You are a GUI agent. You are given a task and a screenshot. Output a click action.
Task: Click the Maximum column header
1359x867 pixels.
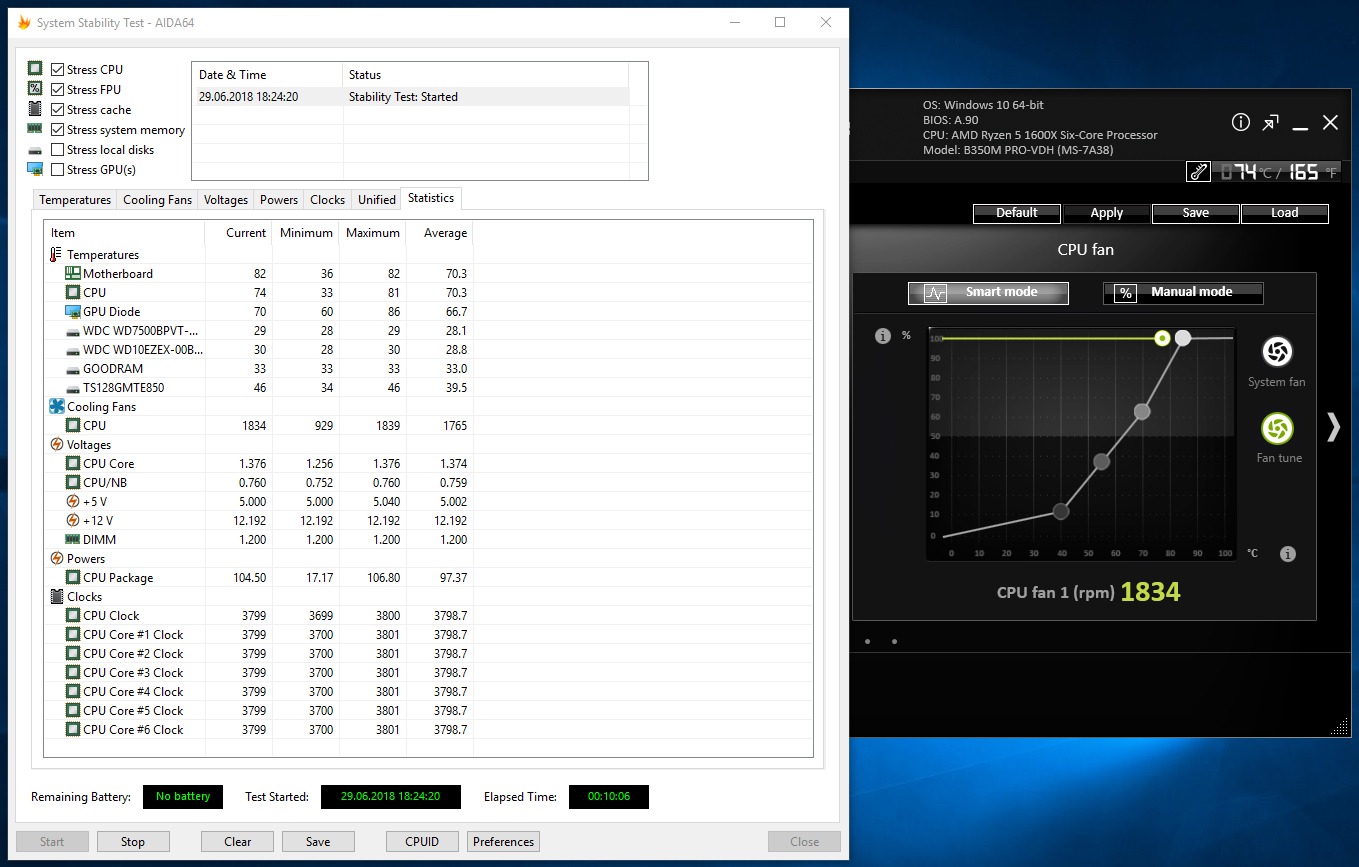pos(372,233)
